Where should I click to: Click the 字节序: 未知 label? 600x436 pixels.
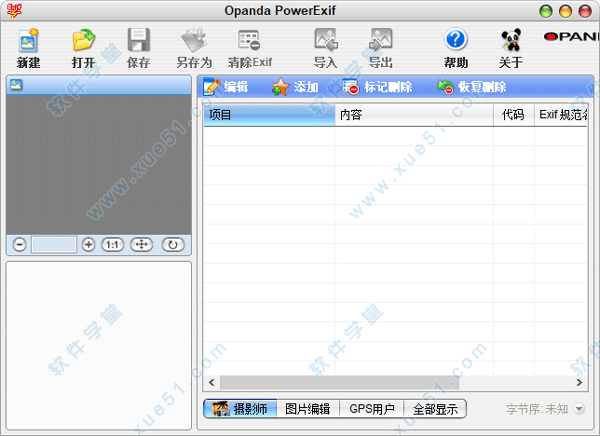pos(537,409)
